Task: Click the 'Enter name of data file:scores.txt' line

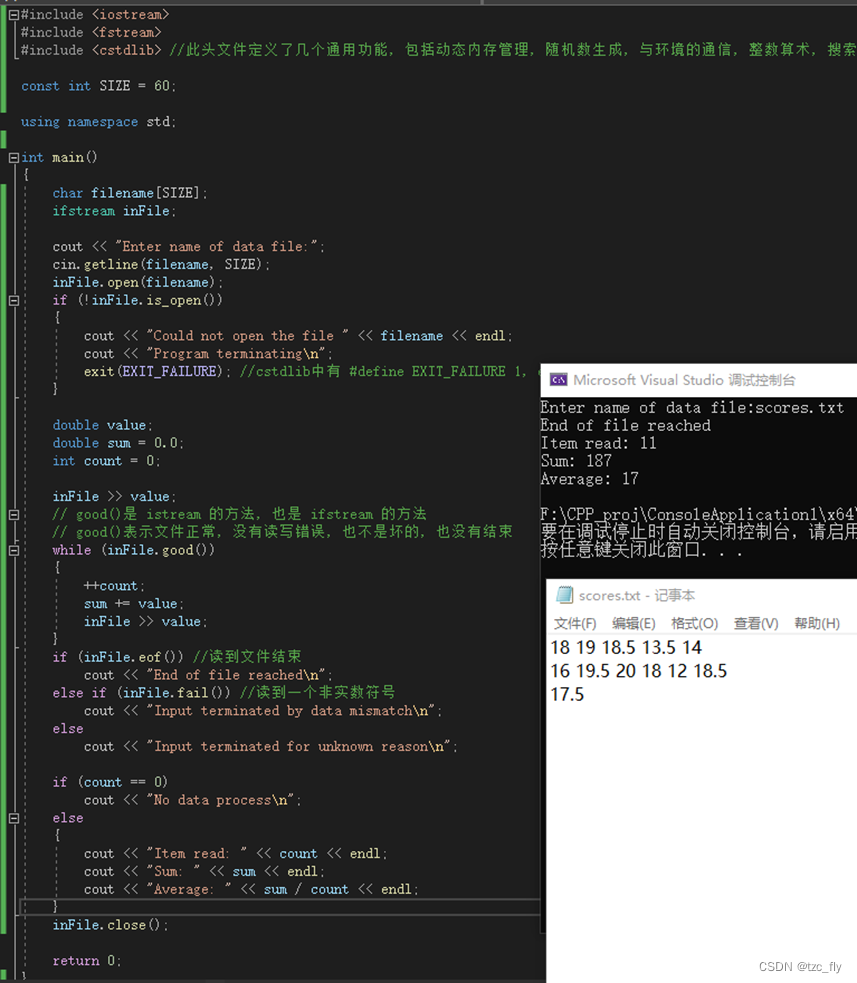Action: pyautogui.click(x=692, y=408)
